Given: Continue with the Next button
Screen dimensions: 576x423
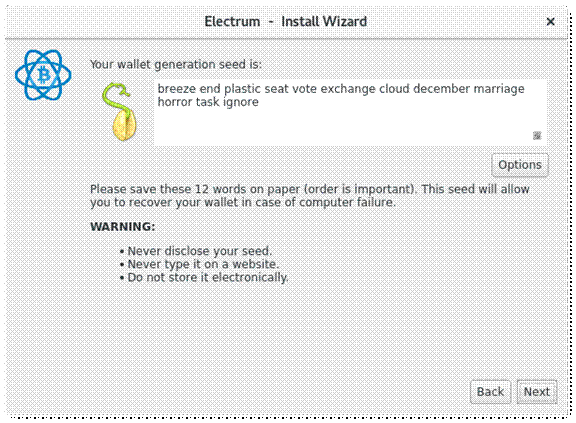Looking at the screenshot, I should pos(537,392).
